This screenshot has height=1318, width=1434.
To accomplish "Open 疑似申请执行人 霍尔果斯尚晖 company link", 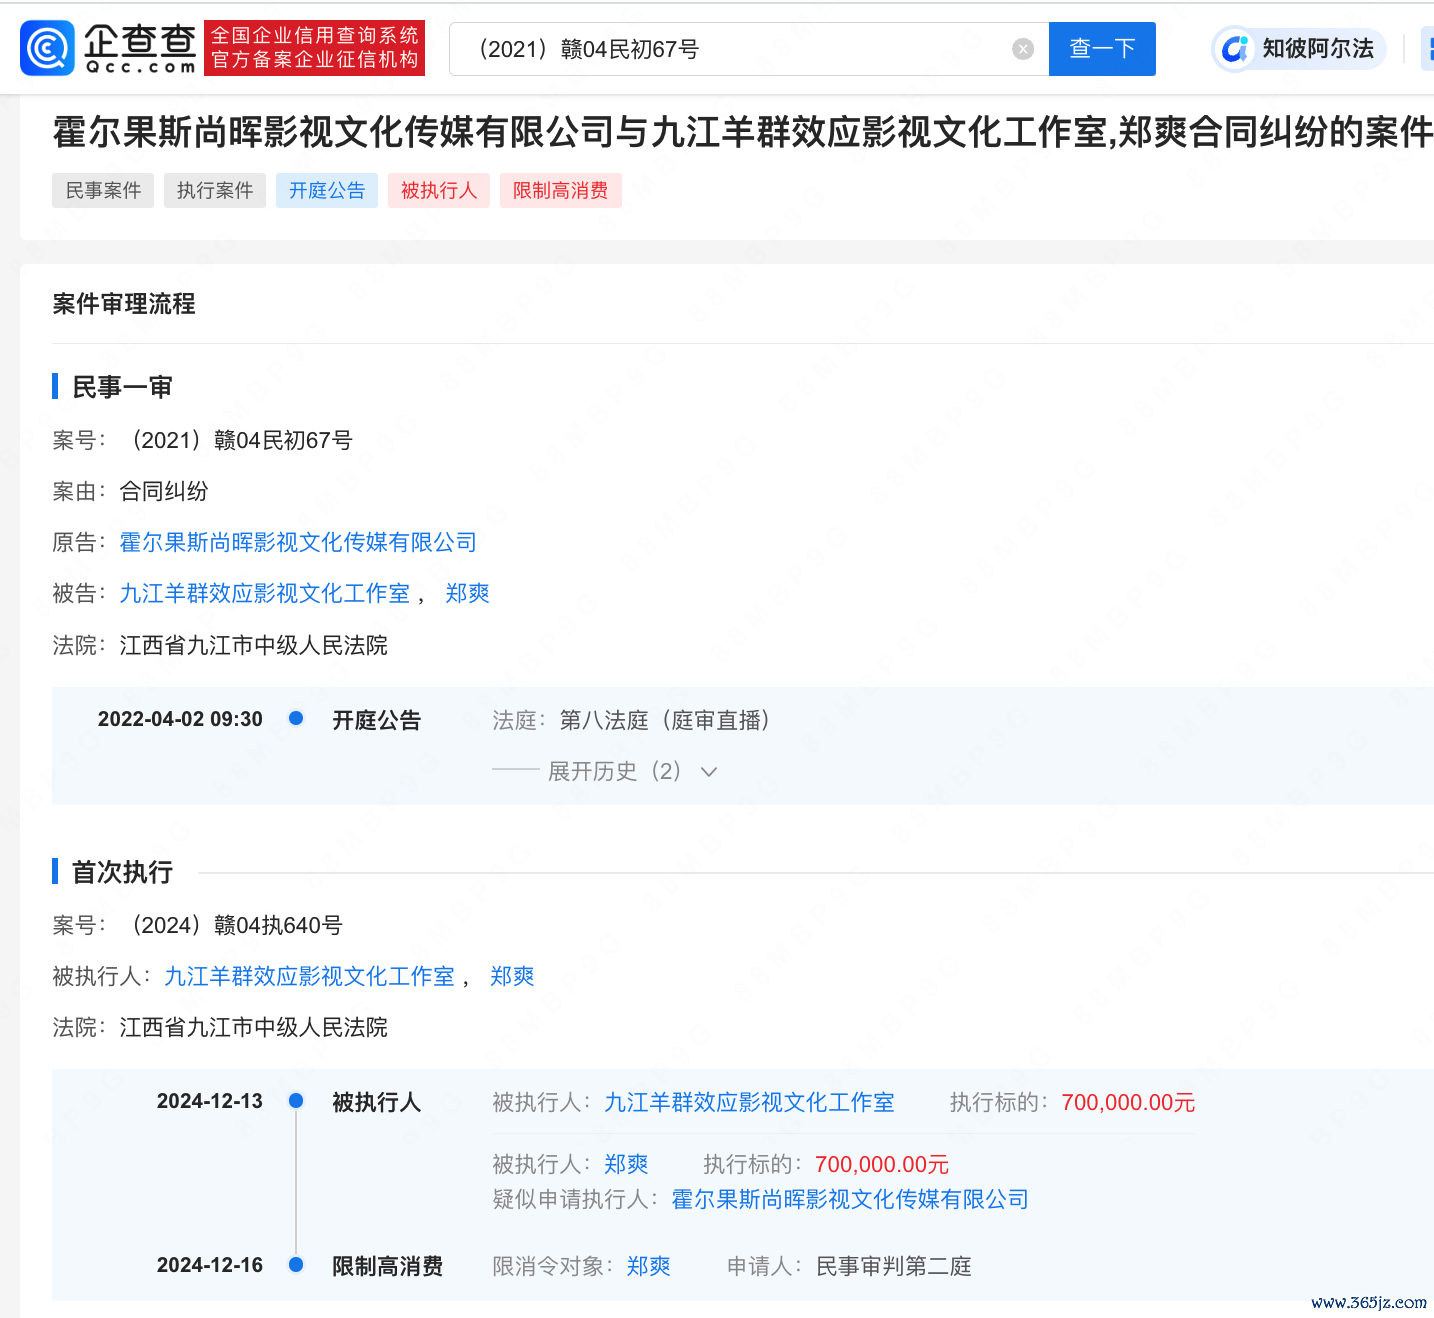I will [850, 1199].
